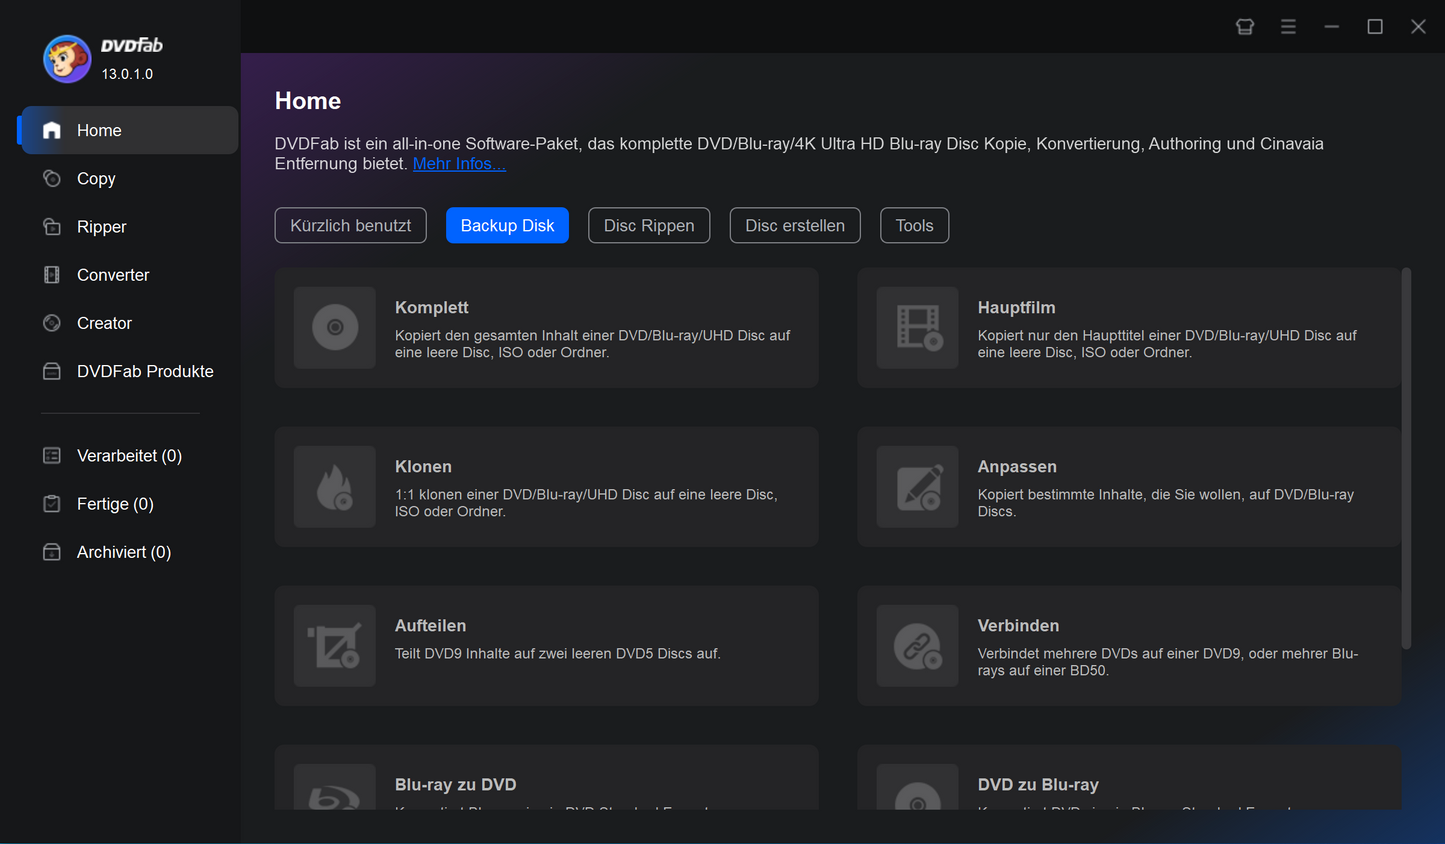
Task: Open Copy in the sidebar
Action: click(96, 179)
